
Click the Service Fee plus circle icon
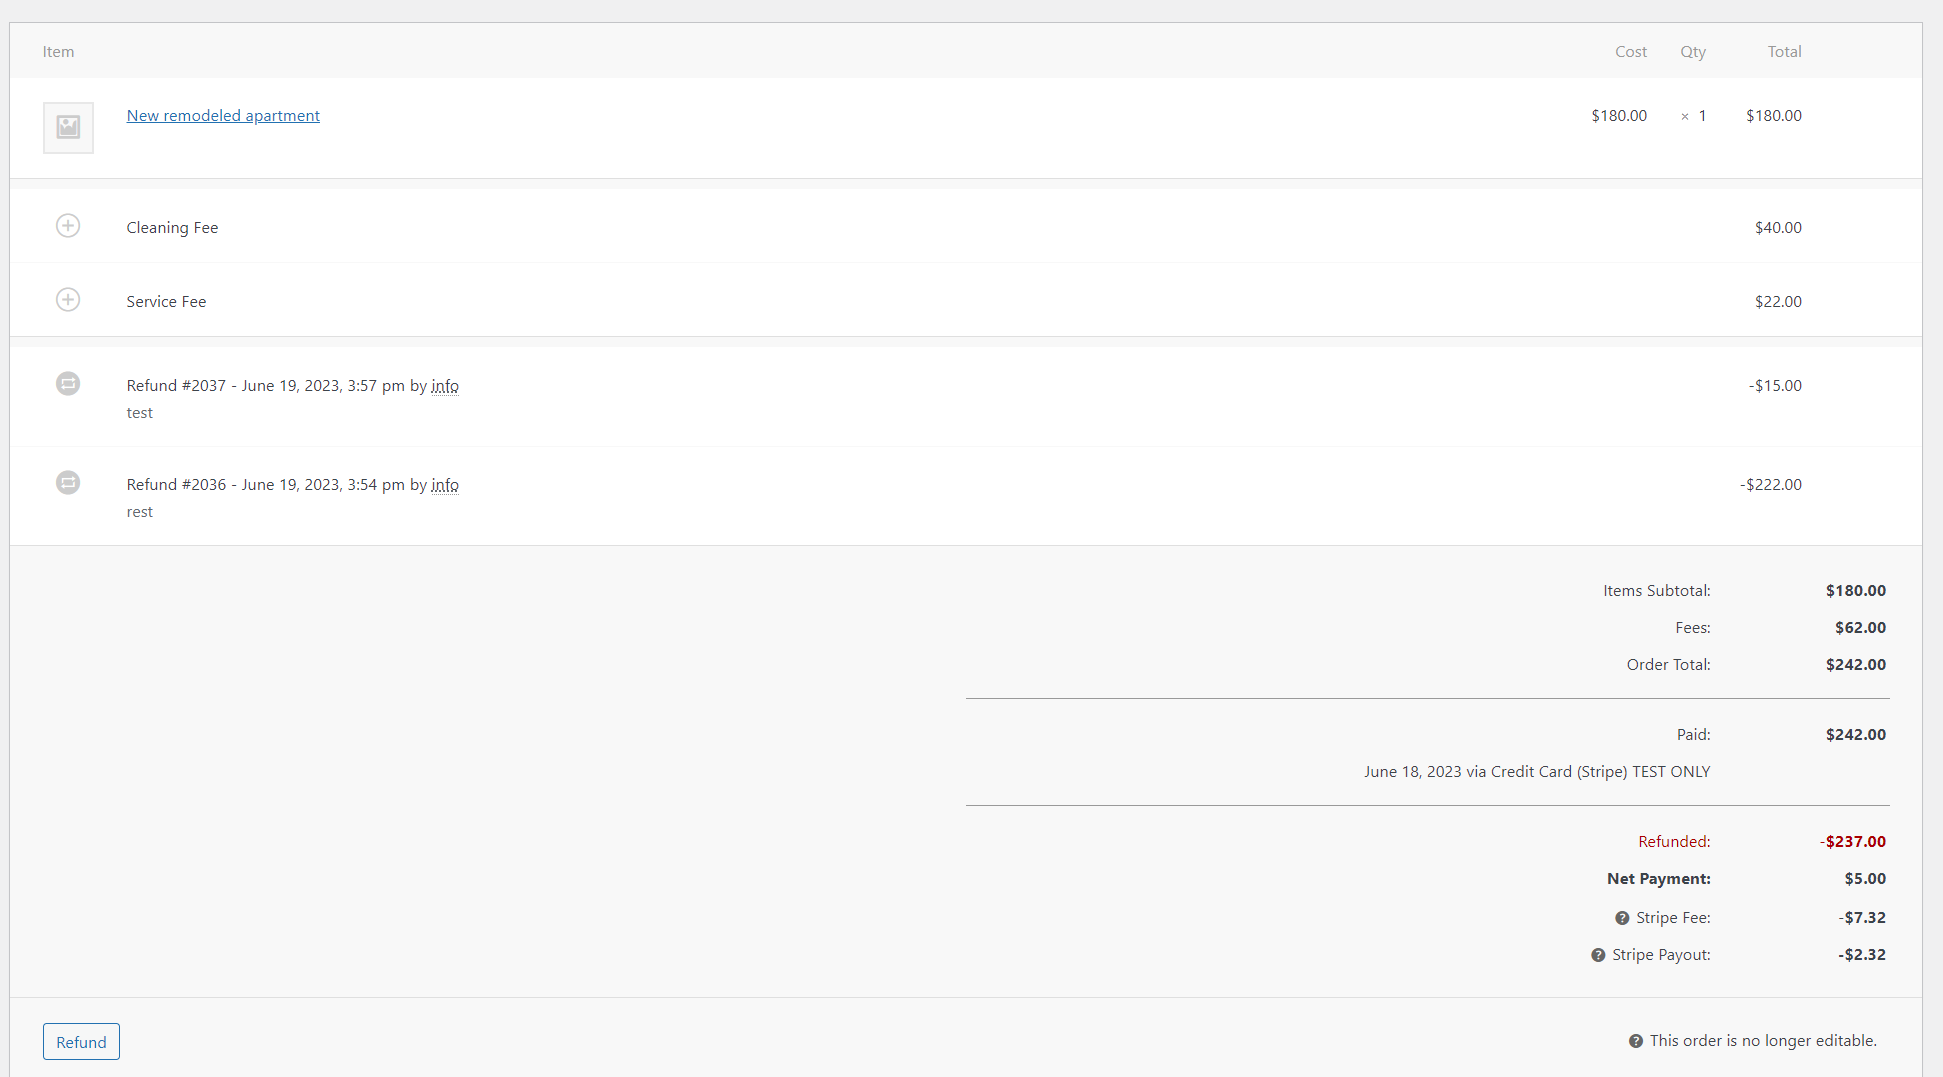click(68, 300)
